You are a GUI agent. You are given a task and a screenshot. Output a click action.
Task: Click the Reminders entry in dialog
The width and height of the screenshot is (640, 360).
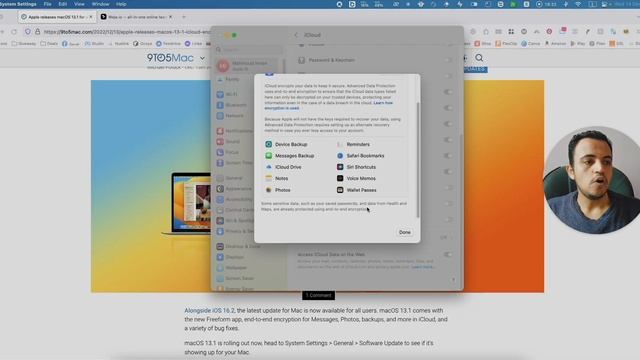coord(353,144)
